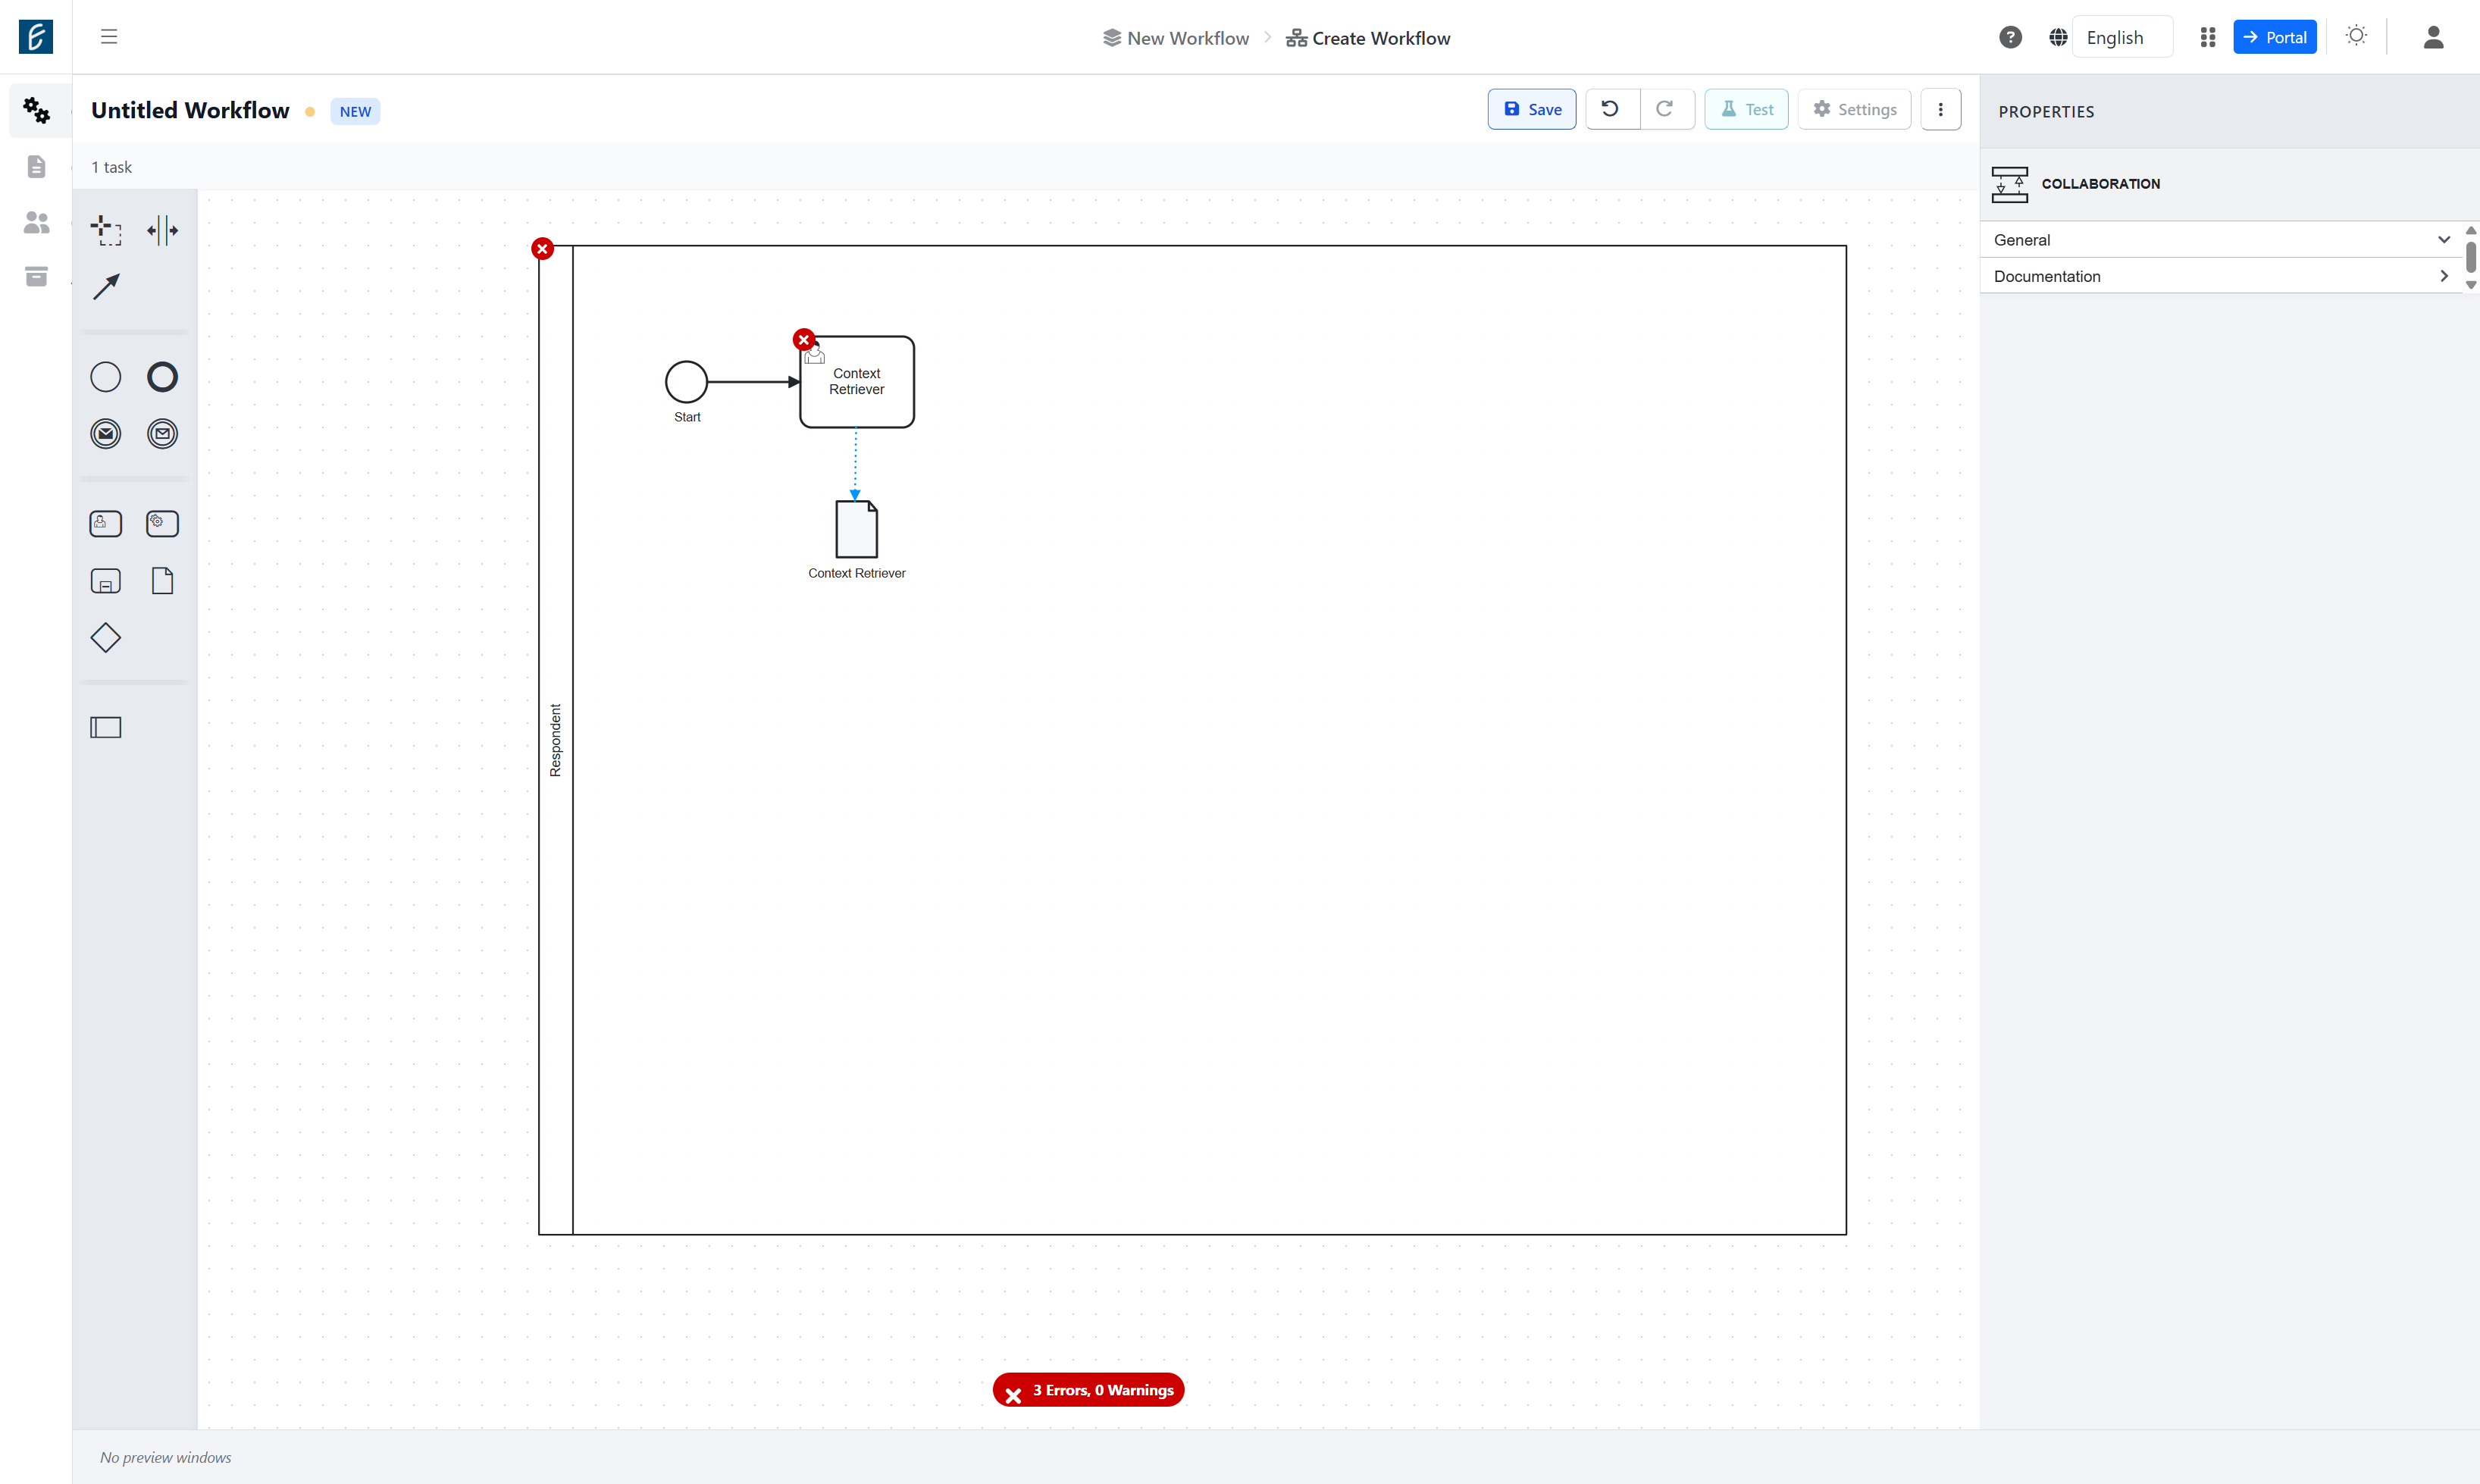The height and width of the screenshot is (1484, 2480).
Task: Open the help question mark icon
Action: tap(2010, 38)
